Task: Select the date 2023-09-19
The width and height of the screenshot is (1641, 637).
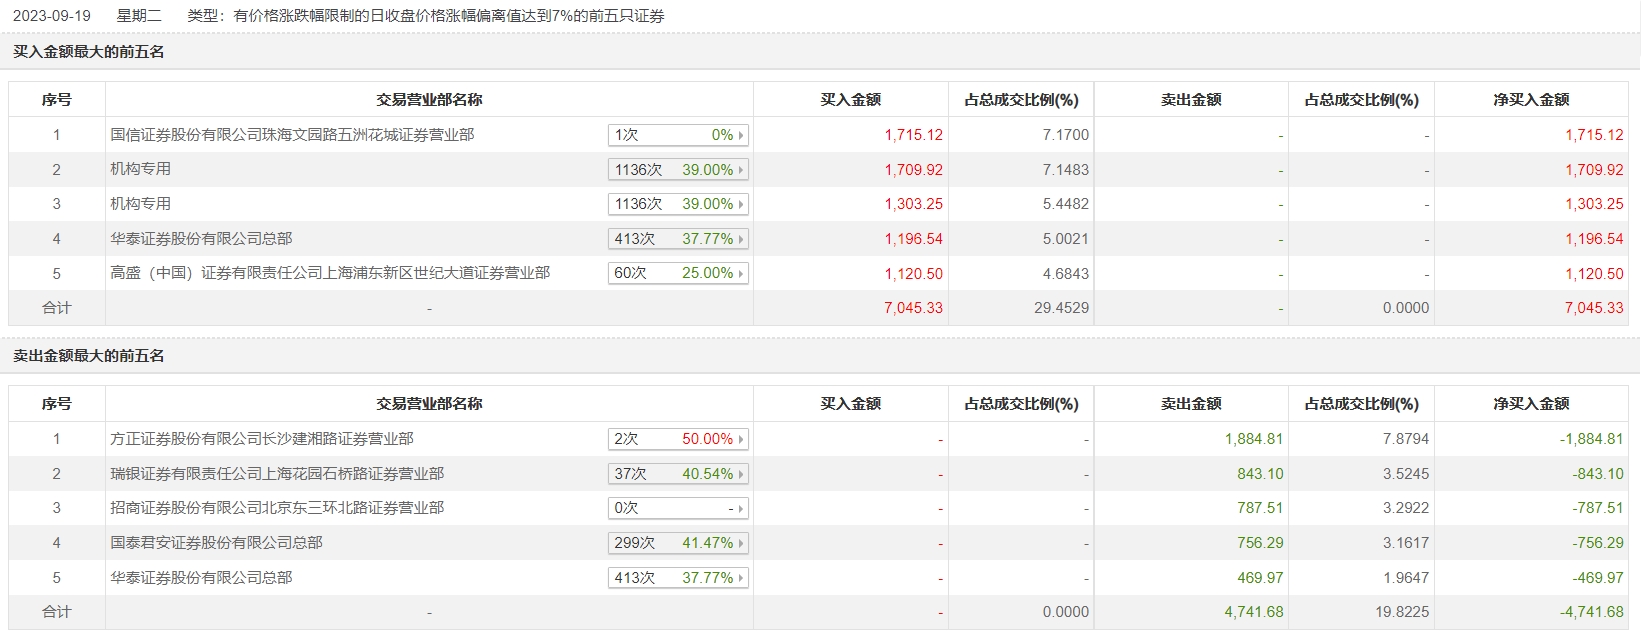Action: [x=51, y=16]
